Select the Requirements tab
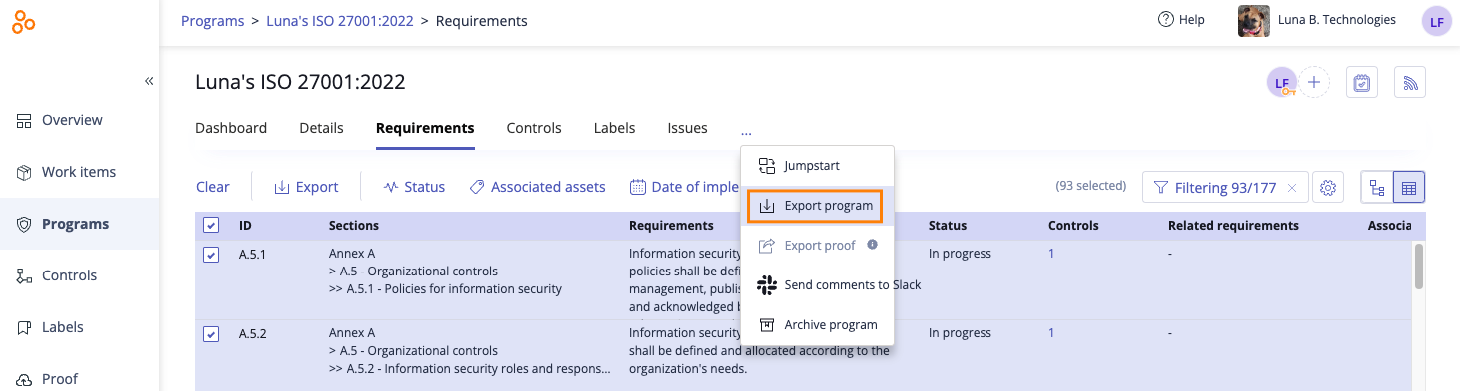The image size is (1460, 391). click(425, 128)
